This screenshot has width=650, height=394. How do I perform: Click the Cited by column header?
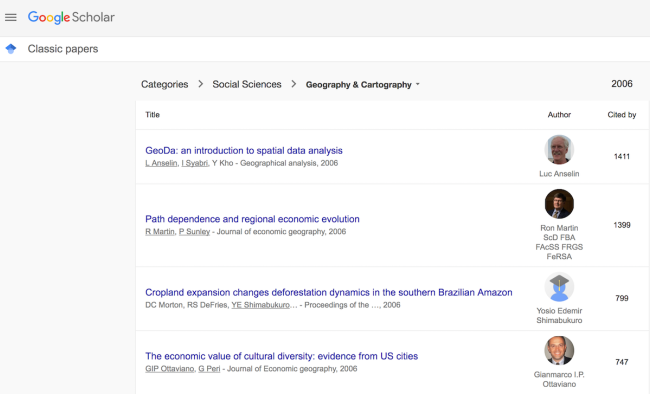[x=622, y=115]
